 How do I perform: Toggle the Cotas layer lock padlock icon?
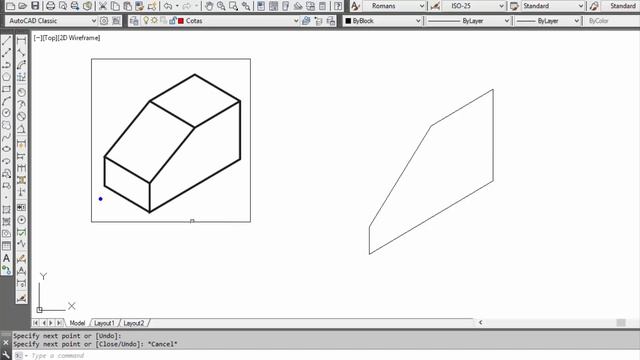point(172,20)
